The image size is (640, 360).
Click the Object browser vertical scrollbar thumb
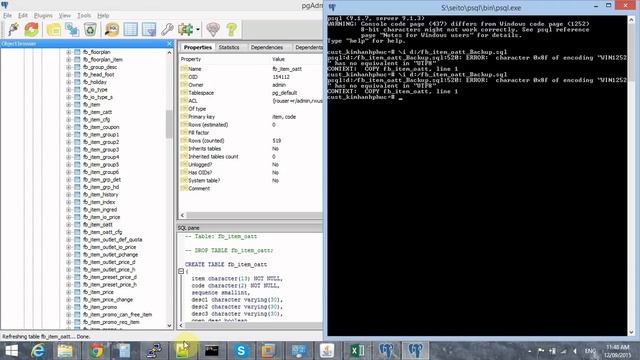tap(169, 124)
